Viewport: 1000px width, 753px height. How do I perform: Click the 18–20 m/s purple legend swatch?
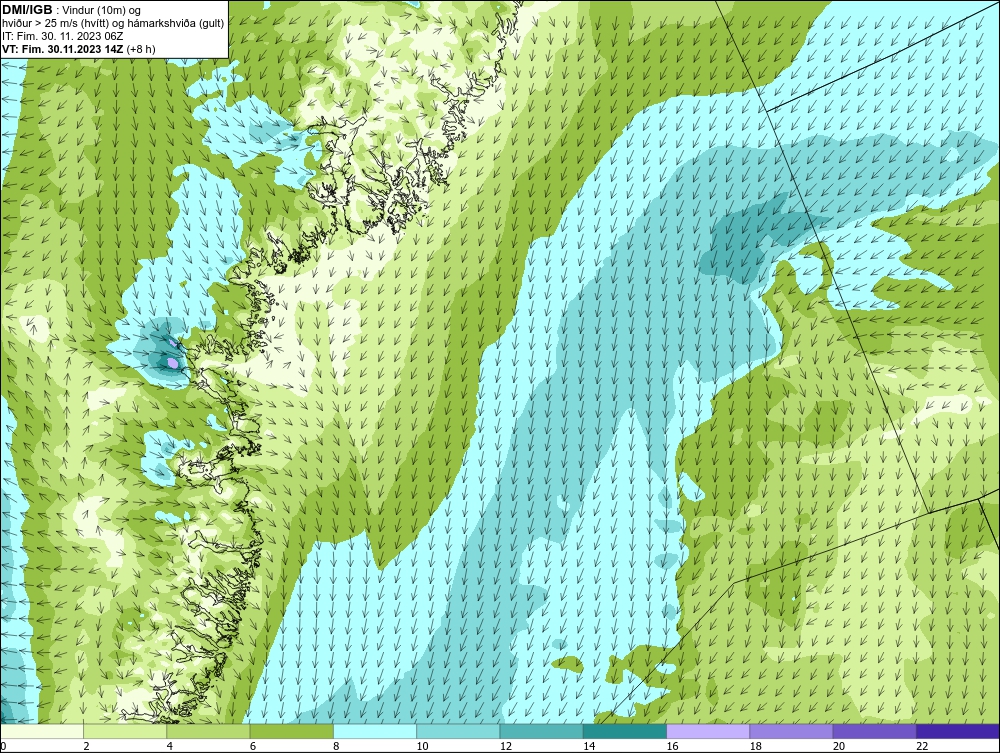[x=791, y=731]
